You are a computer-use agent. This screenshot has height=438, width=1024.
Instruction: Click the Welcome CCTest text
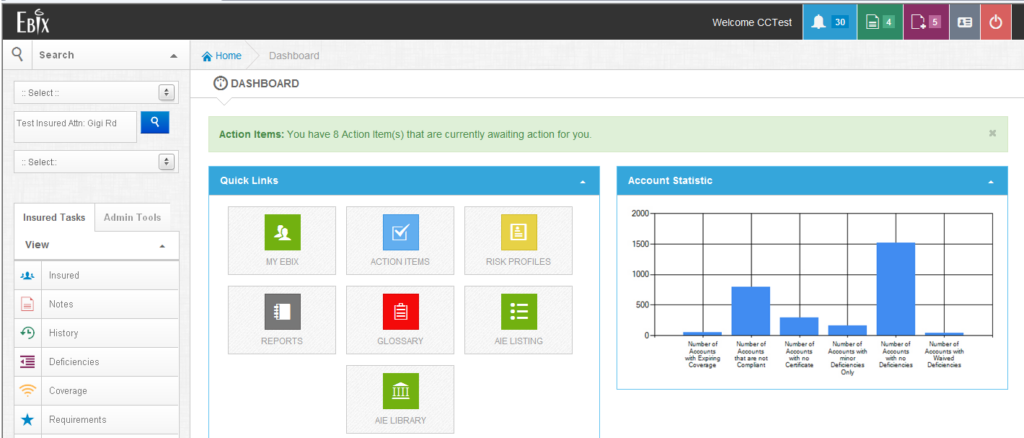752,22
